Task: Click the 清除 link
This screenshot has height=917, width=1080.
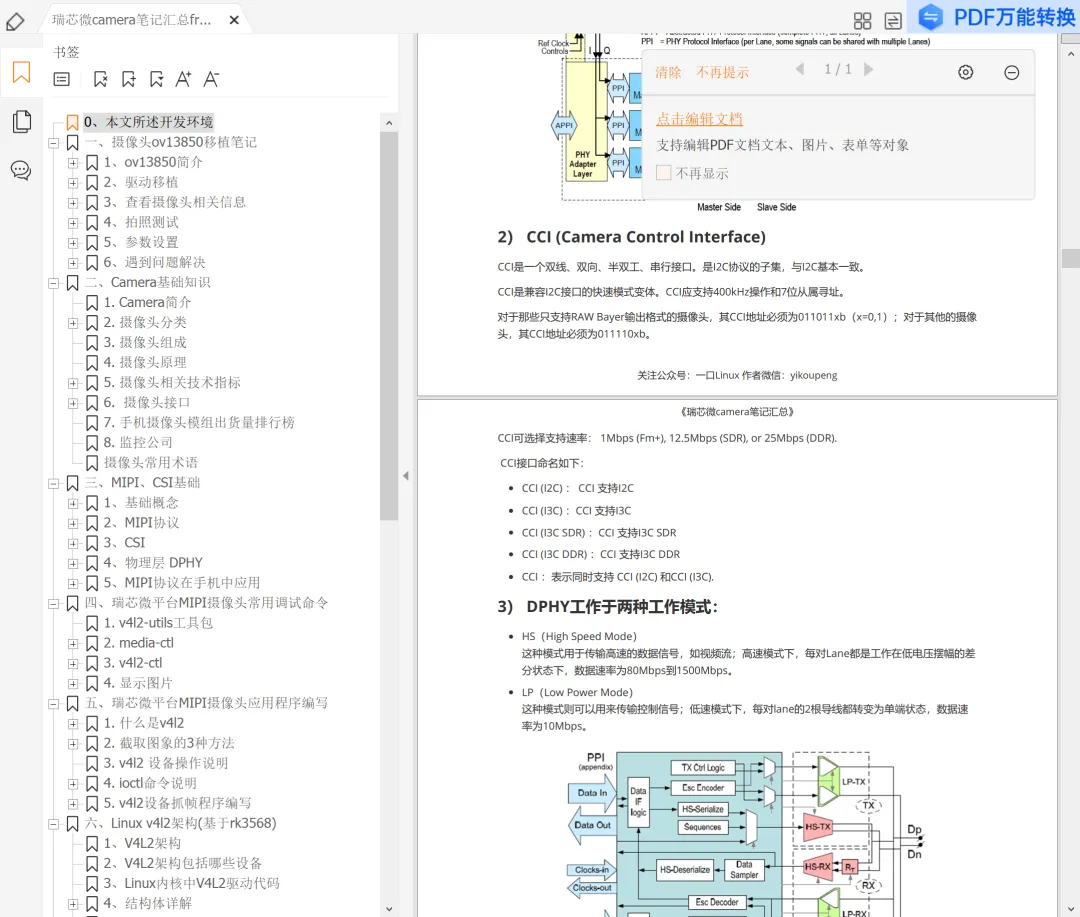Action: (668, 72)
